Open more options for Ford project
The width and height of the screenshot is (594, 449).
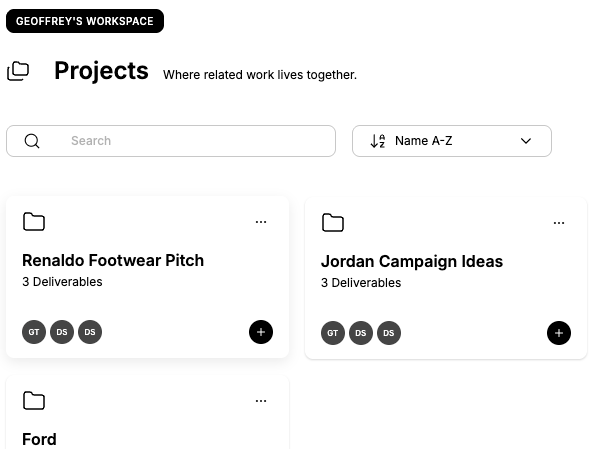(x=261, y=401)
